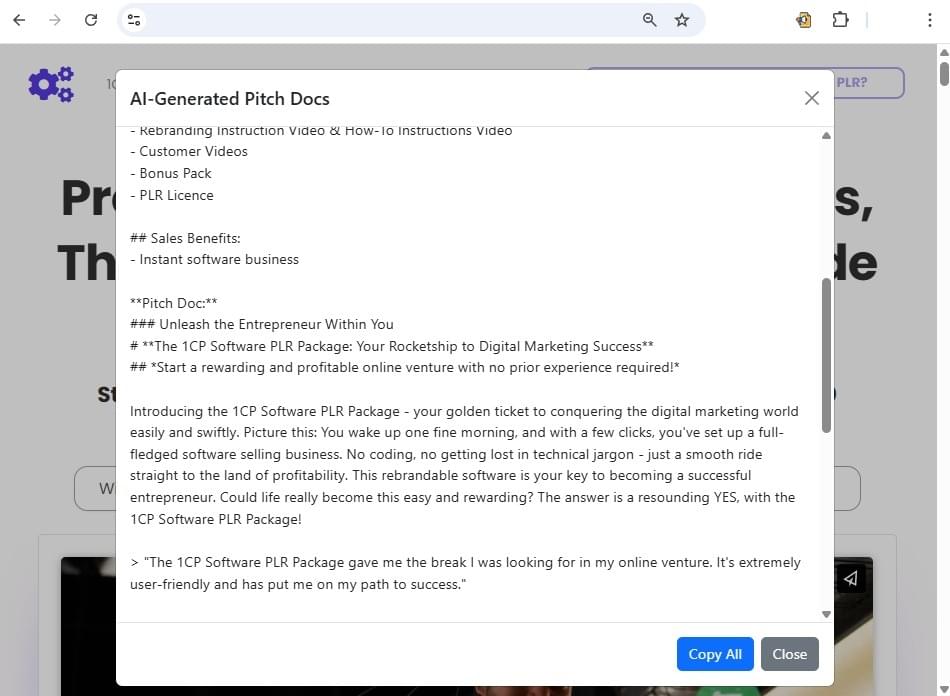Click 'Unleash the Entrepreneur Within You' heading
The image size is (950, 696).
click(x=262, y=324)
